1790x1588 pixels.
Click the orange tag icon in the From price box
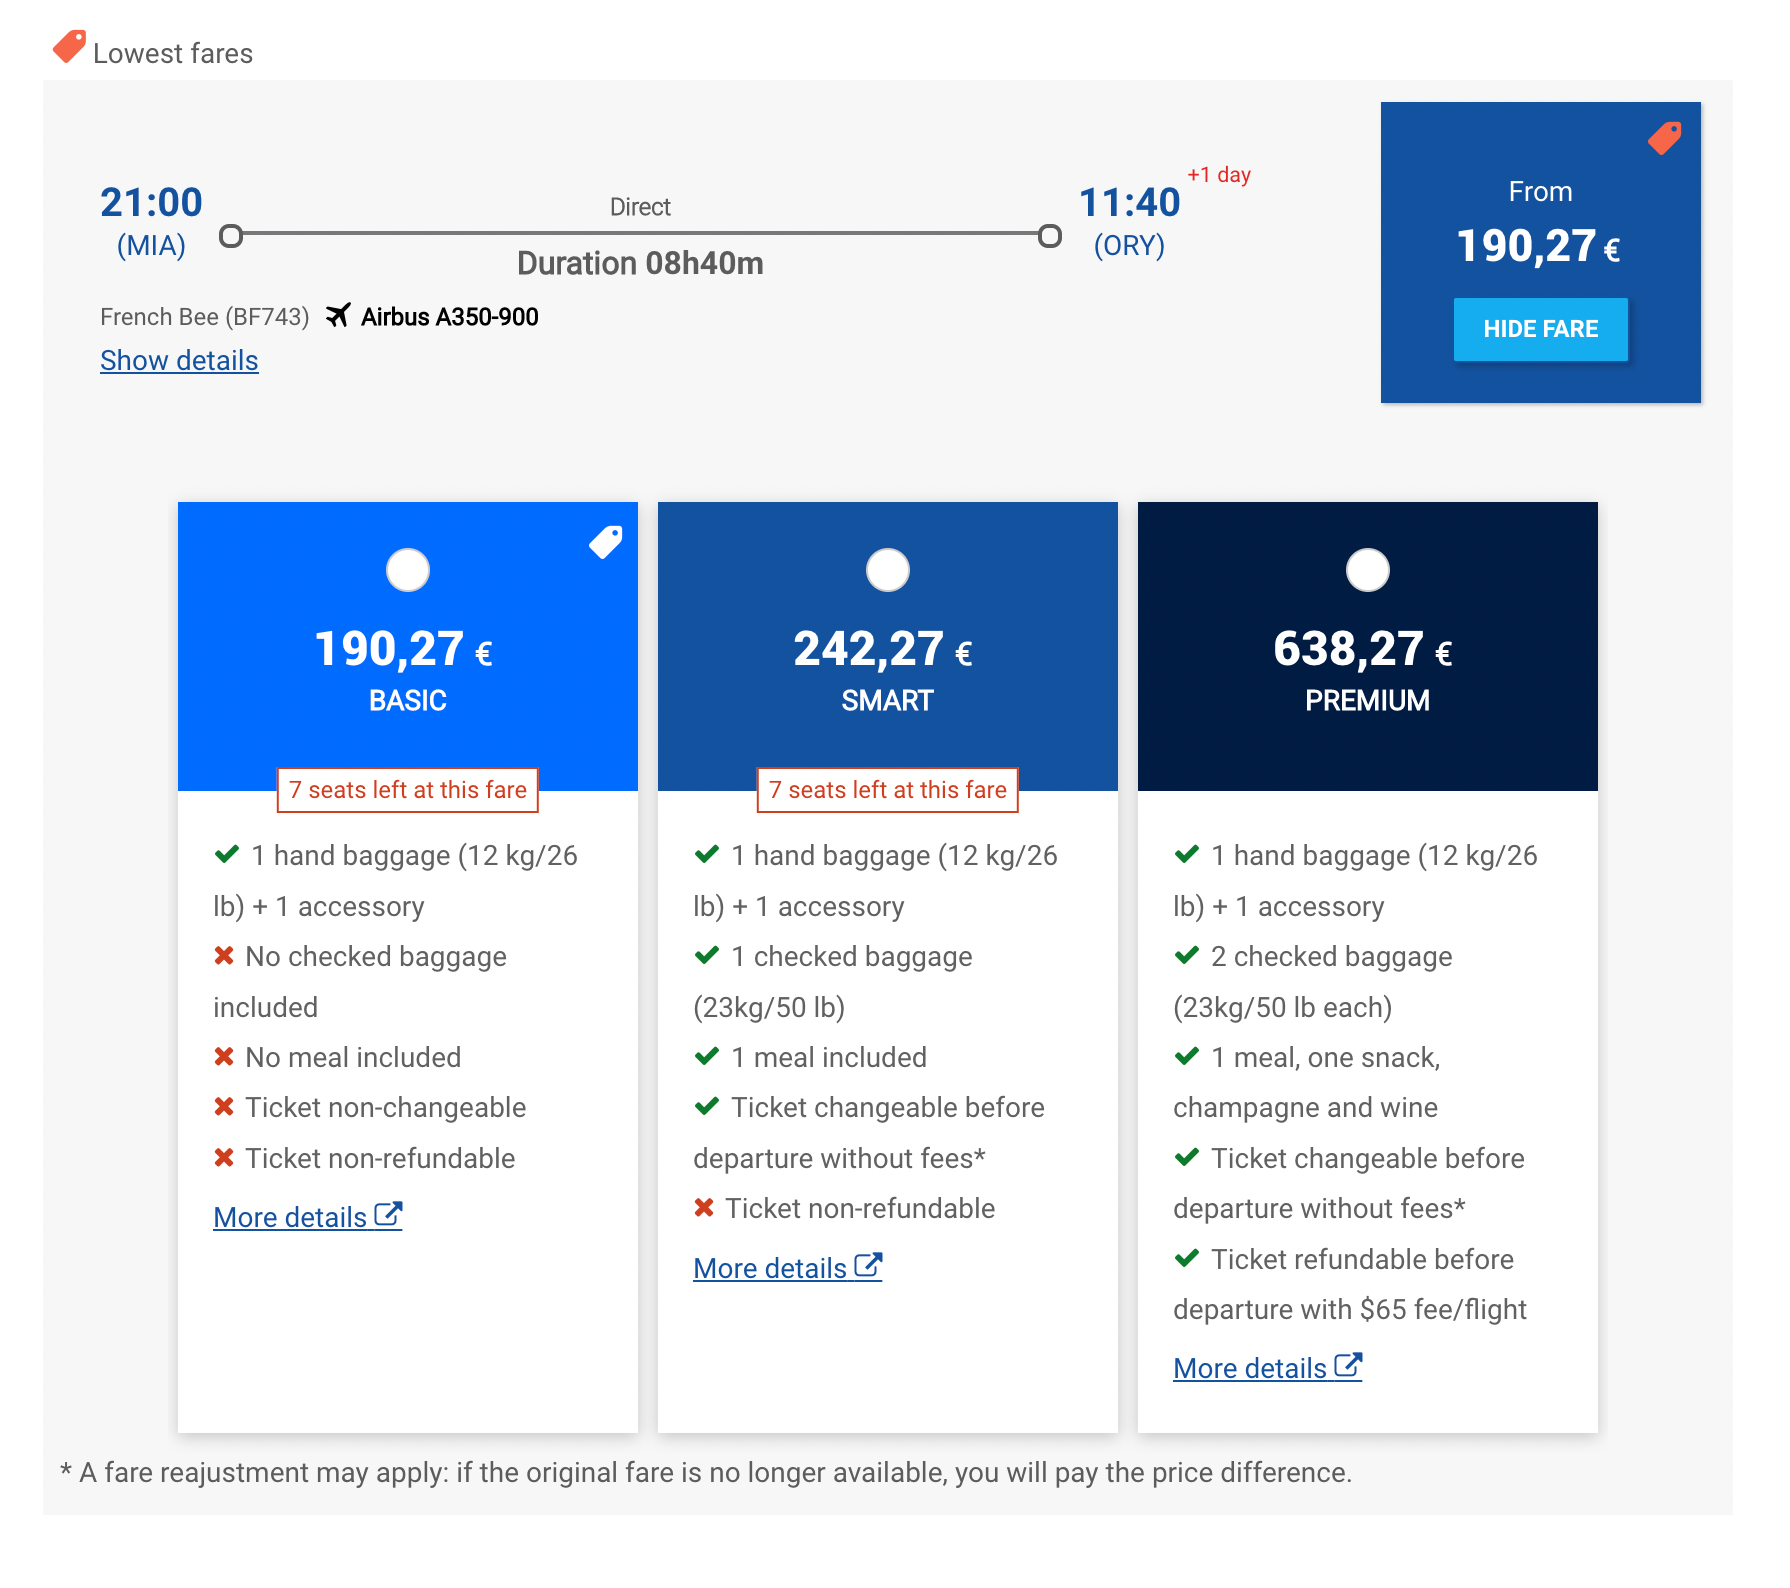(1664, 138)
